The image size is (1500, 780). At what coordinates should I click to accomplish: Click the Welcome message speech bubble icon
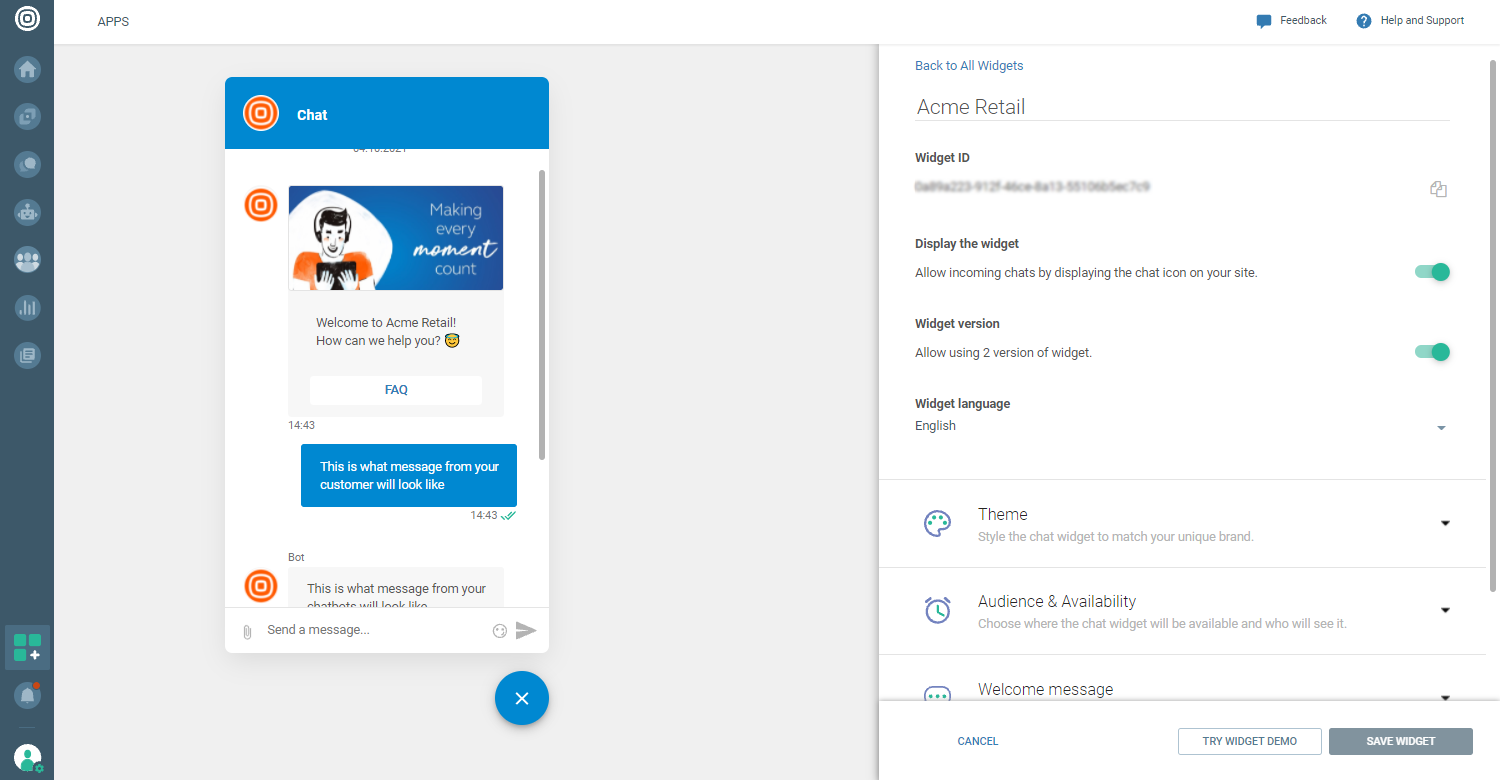pos(937,694)
